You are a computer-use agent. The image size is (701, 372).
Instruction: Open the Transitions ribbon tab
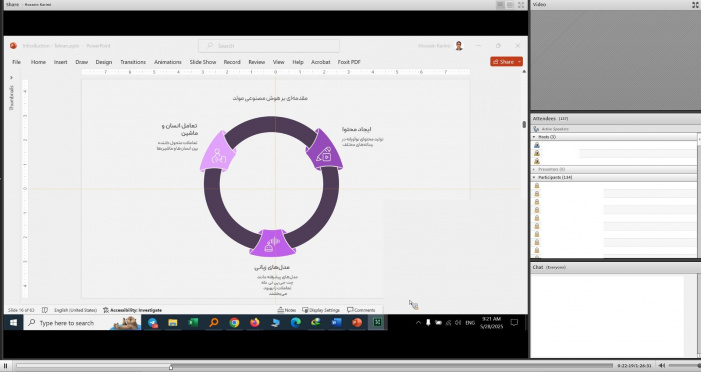(133, 62)
